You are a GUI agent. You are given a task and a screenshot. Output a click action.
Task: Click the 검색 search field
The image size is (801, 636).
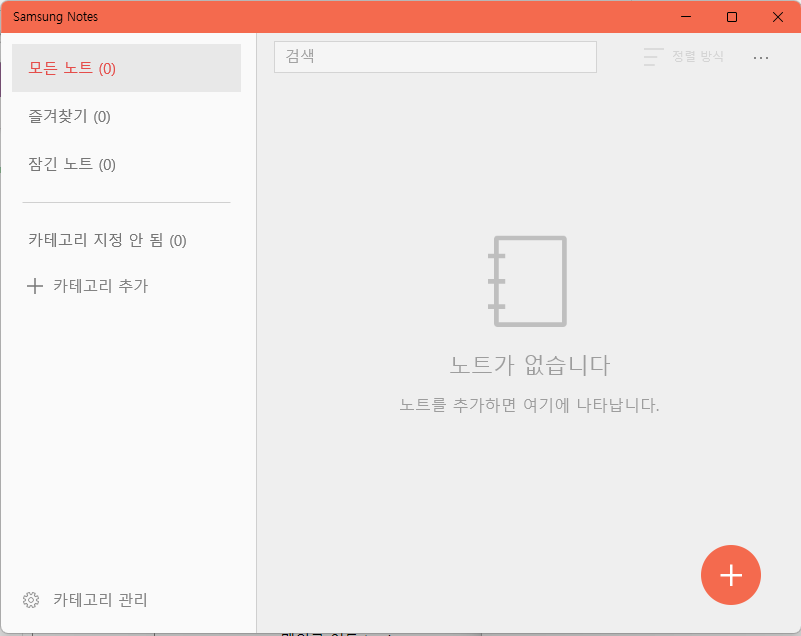[x=435, y=57]
